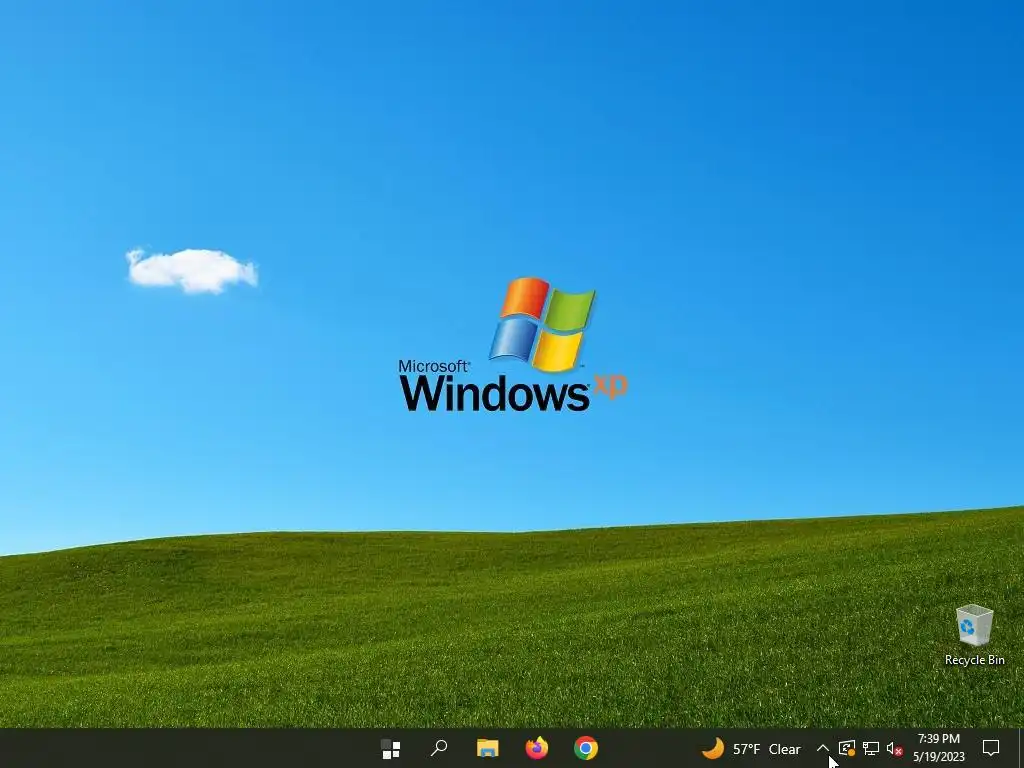Open taskbar Search

(x=439, y=748)
